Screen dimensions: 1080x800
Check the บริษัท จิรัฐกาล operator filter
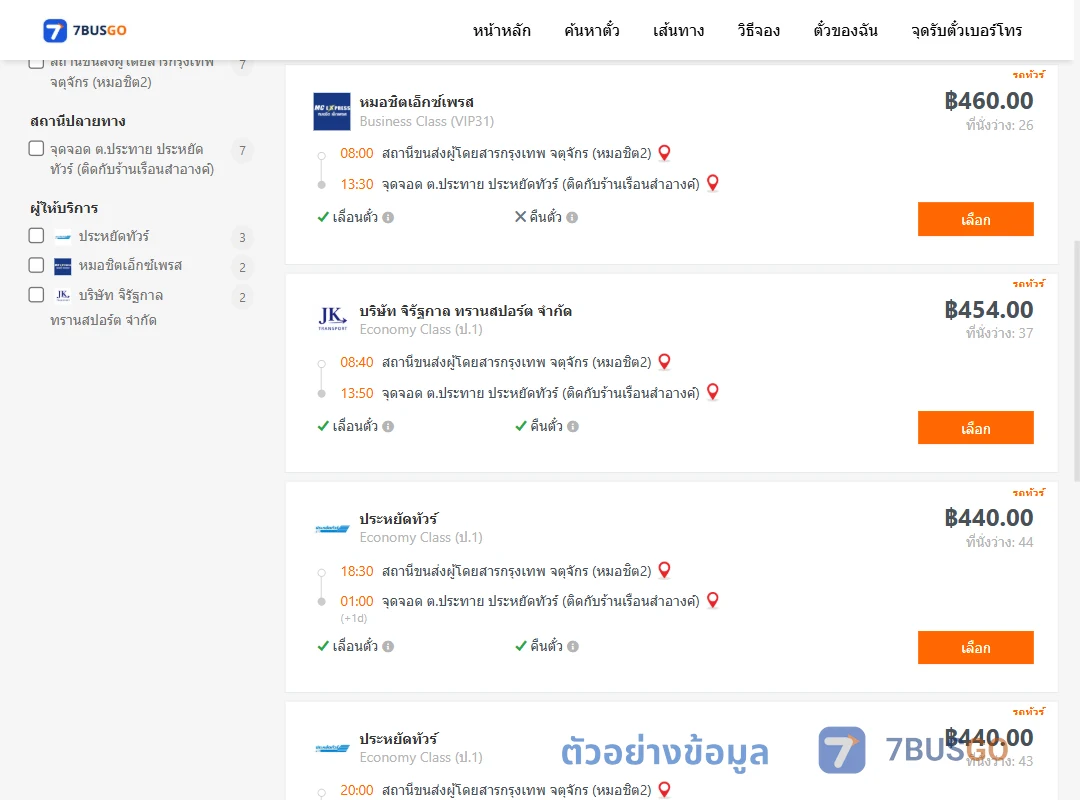point(37,295)
